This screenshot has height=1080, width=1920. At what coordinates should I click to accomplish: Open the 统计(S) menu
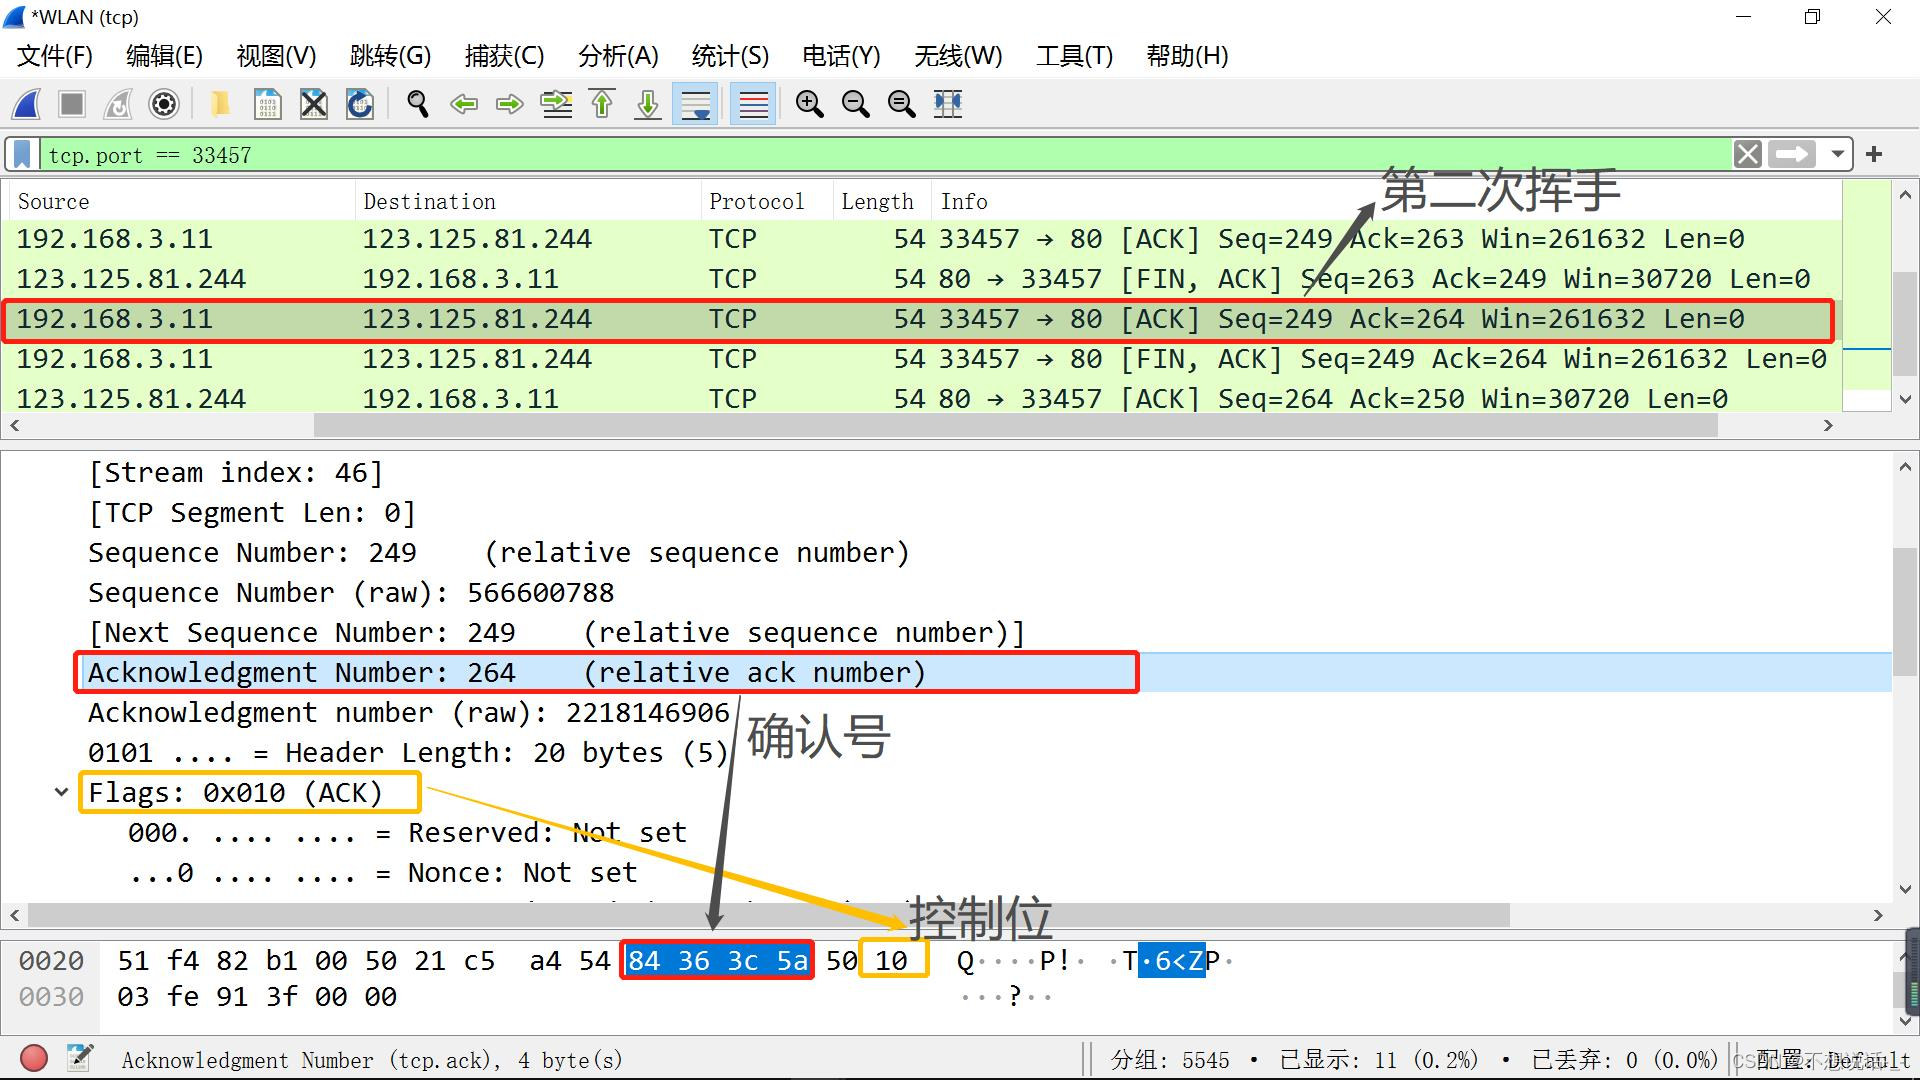click(x=730, y=56)
